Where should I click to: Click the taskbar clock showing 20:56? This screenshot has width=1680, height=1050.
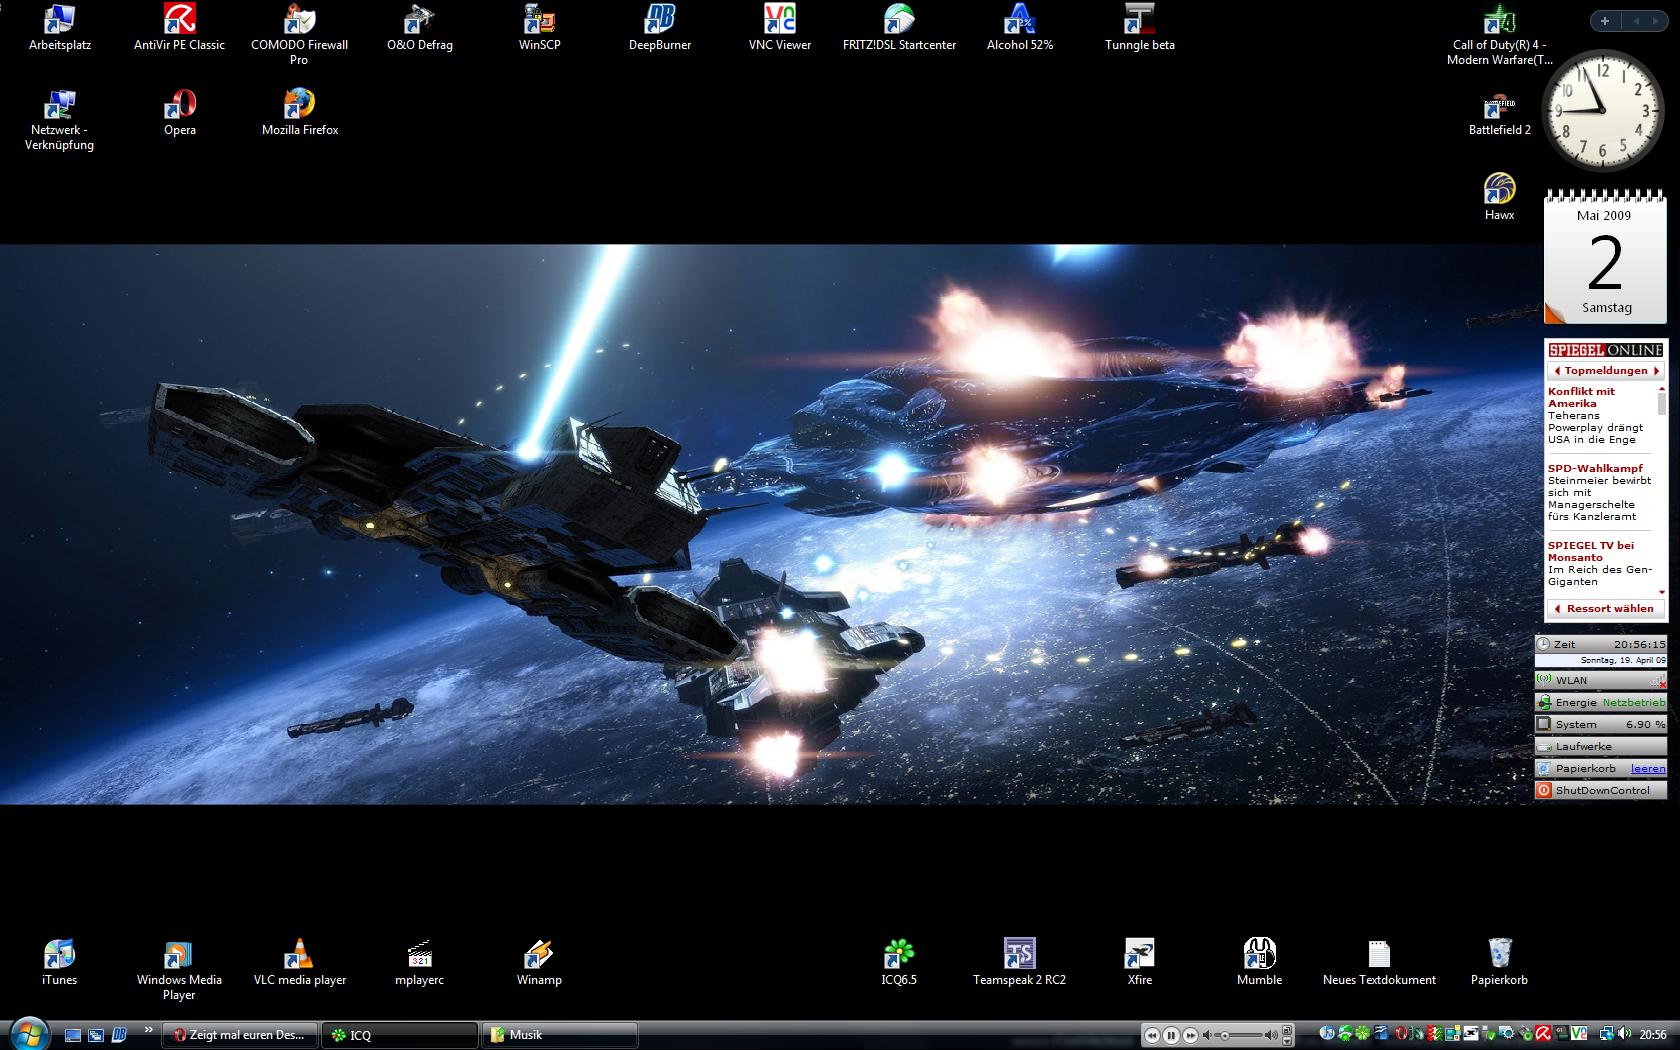[1653, 1035]
